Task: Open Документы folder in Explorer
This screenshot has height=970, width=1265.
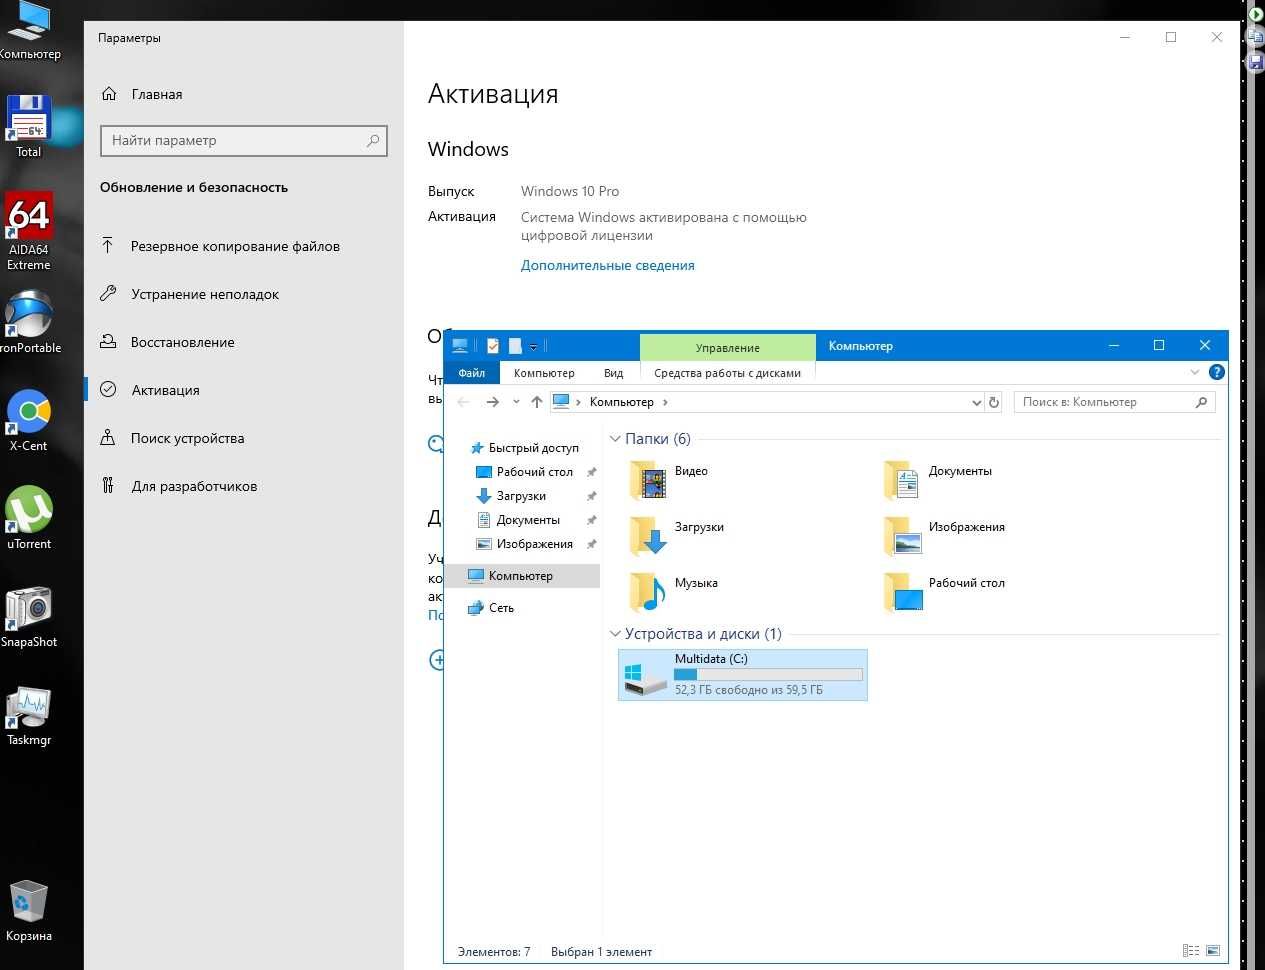Action: [x=938, y=479]
